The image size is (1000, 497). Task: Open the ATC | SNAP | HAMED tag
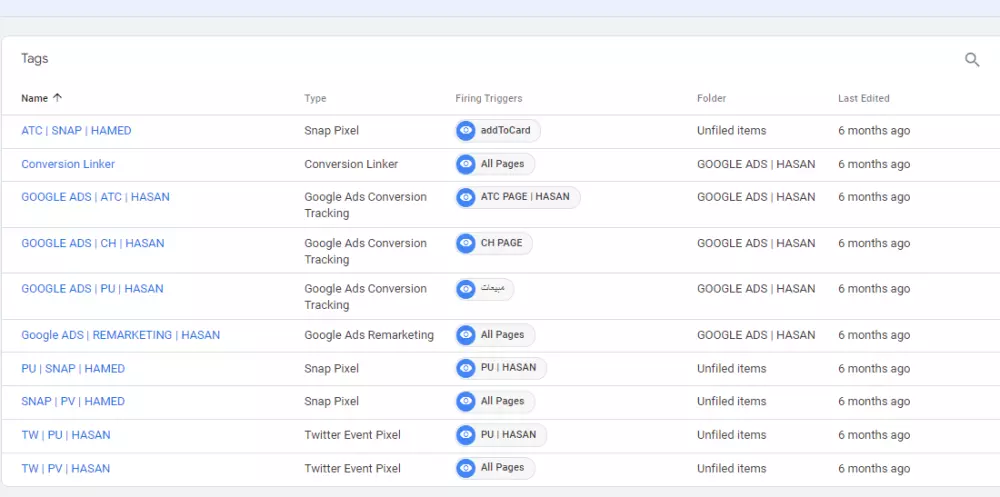(x=76, y=131)
